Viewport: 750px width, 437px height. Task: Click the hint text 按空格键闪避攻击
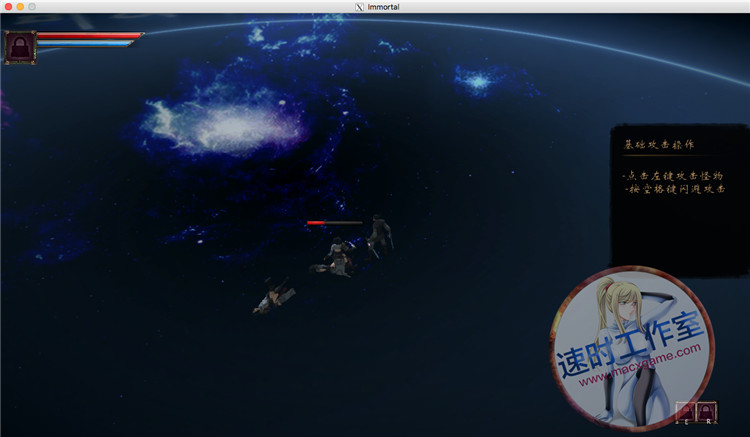pyautogui.click(x=675, y=189)
